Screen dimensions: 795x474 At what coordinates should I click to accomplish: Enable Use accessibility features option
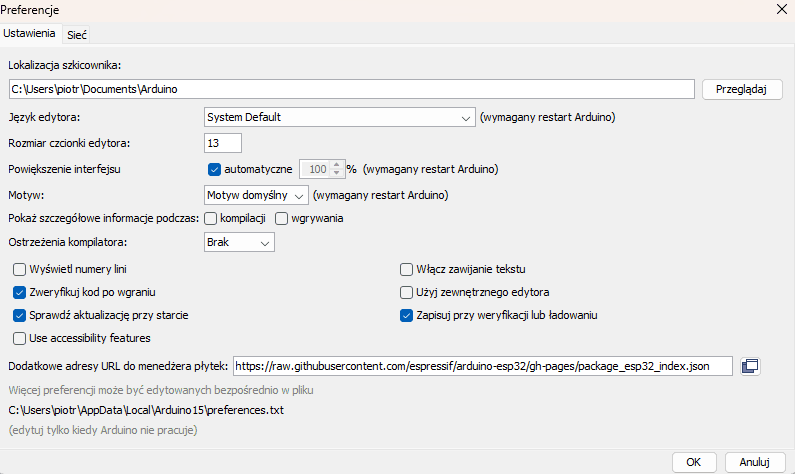[19, 338]
